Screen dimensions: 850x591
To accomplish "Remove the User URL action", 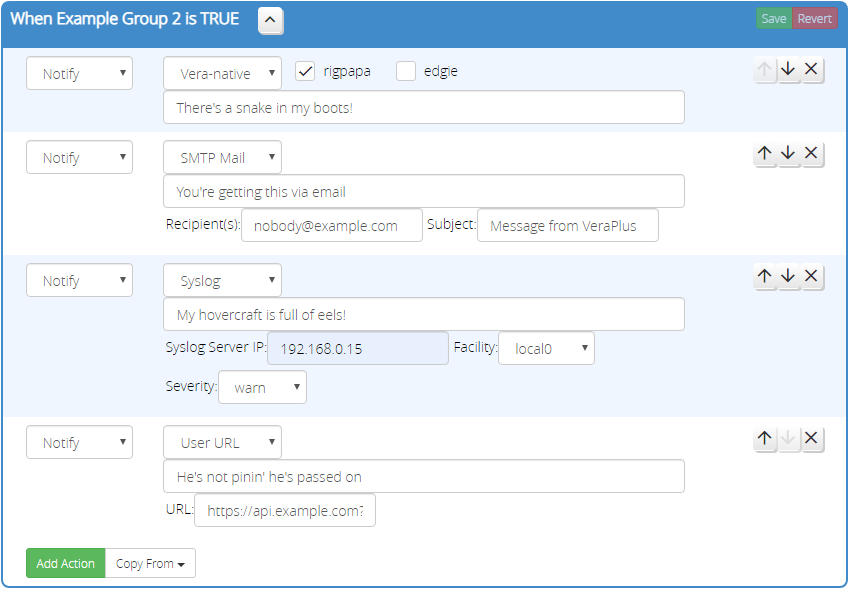I will (x=811, y=438).
